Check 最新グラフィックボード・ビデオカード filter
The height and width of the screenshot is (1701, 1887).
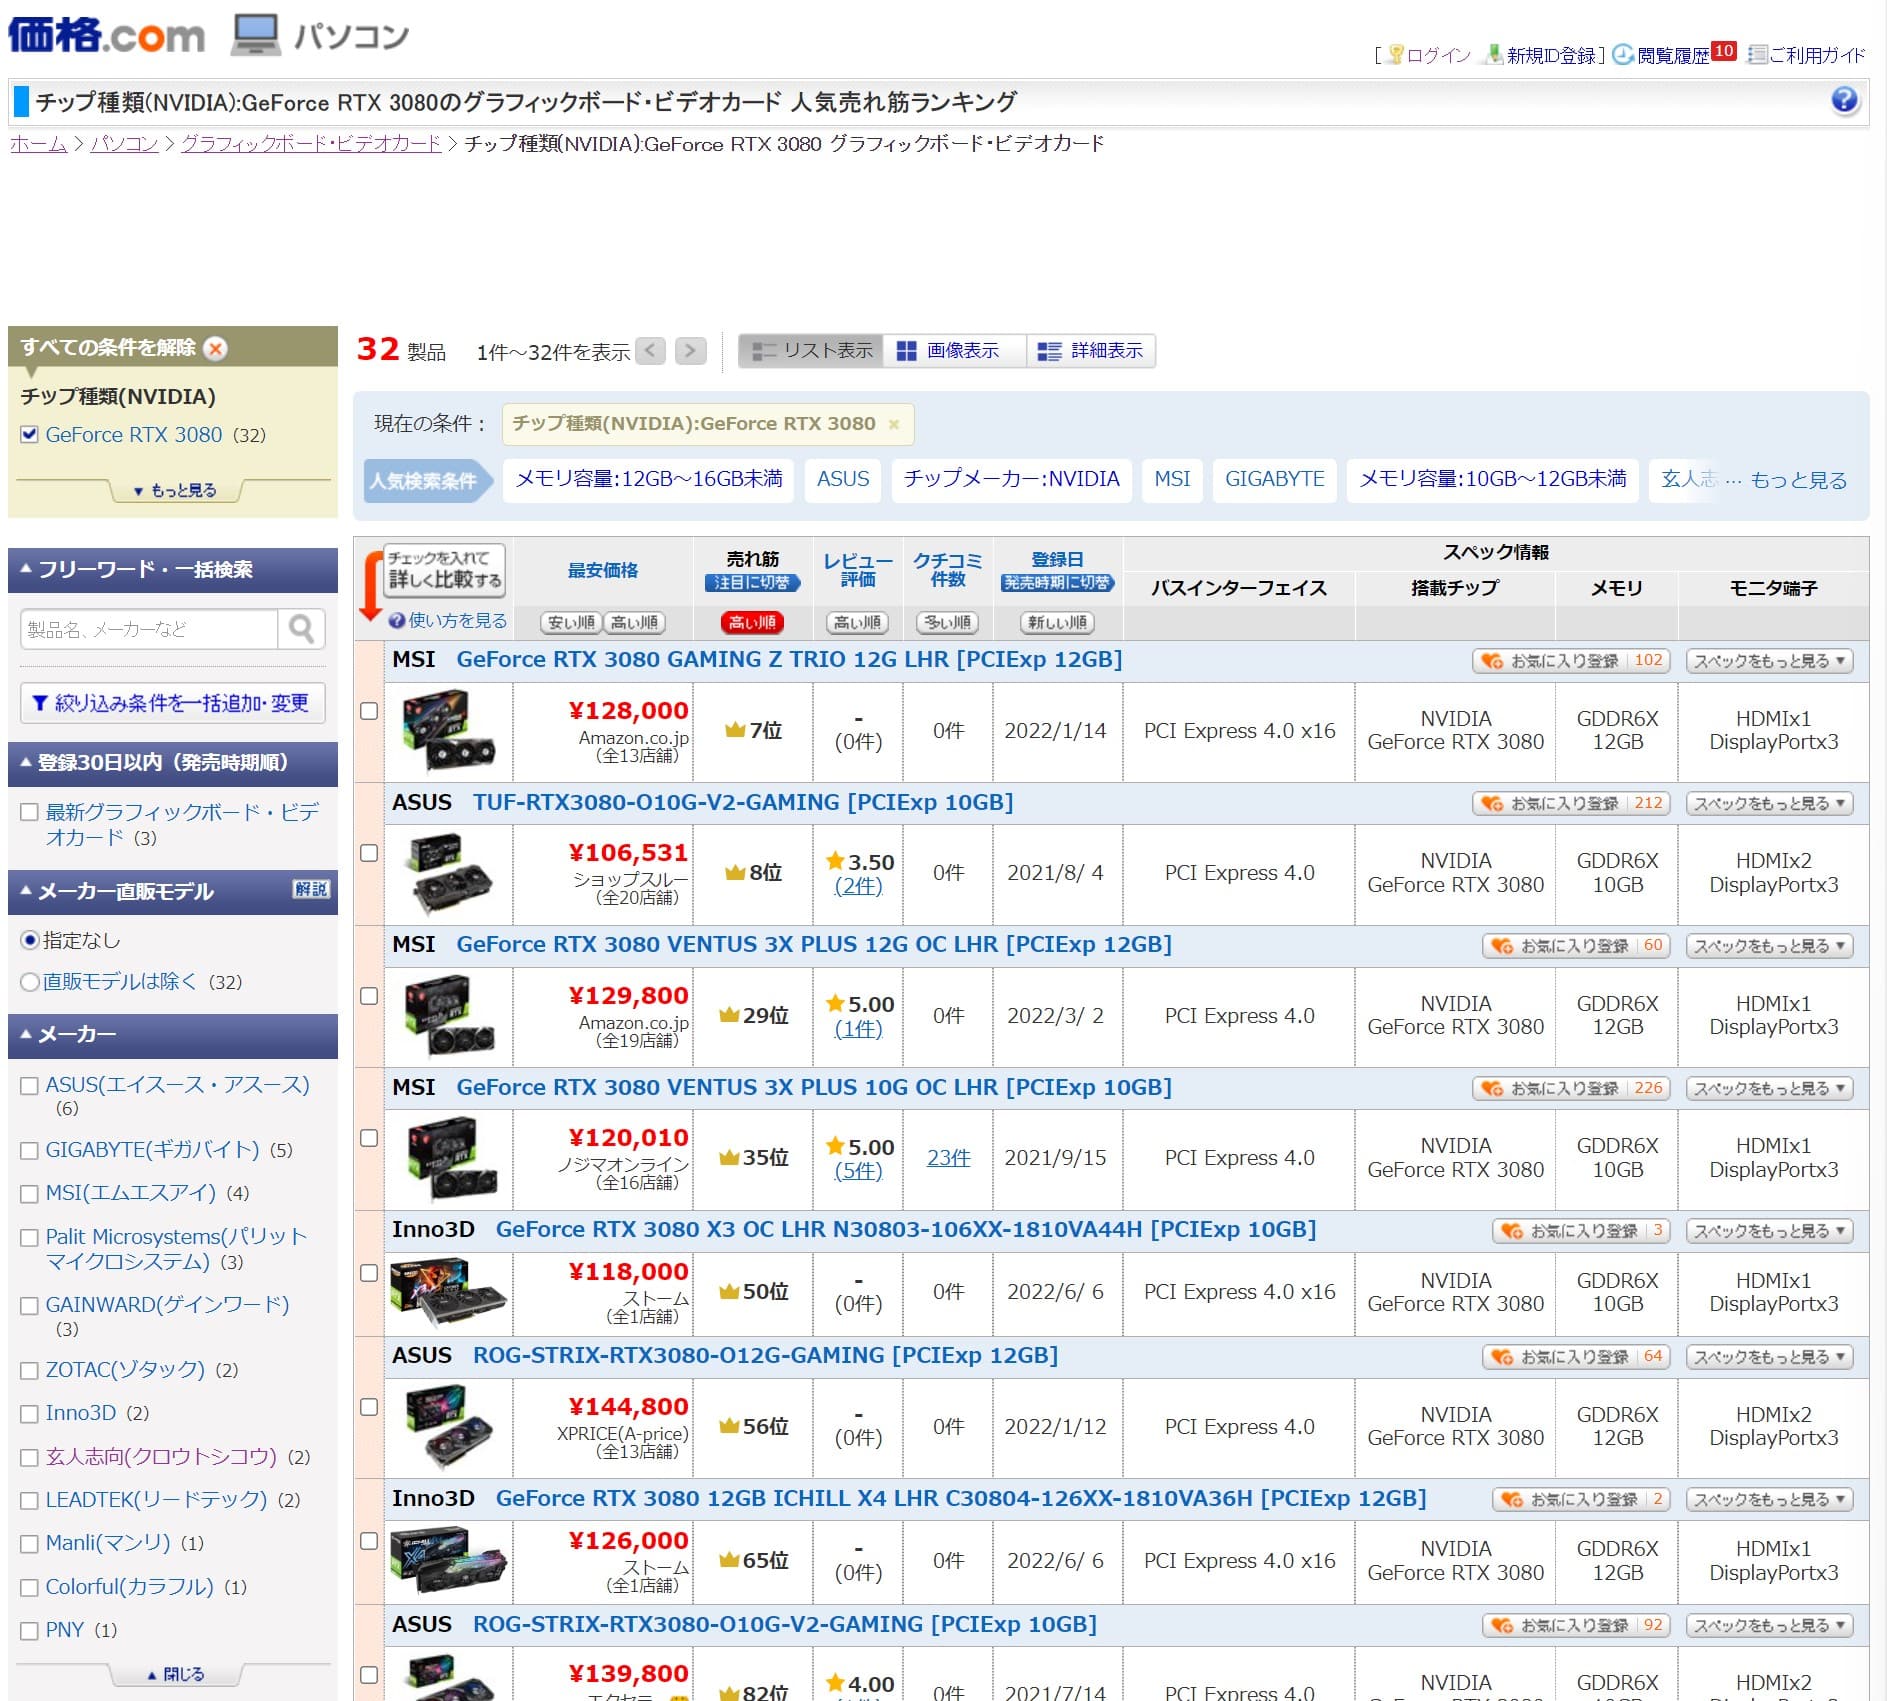pyautogui.click(x=29, y=813)
